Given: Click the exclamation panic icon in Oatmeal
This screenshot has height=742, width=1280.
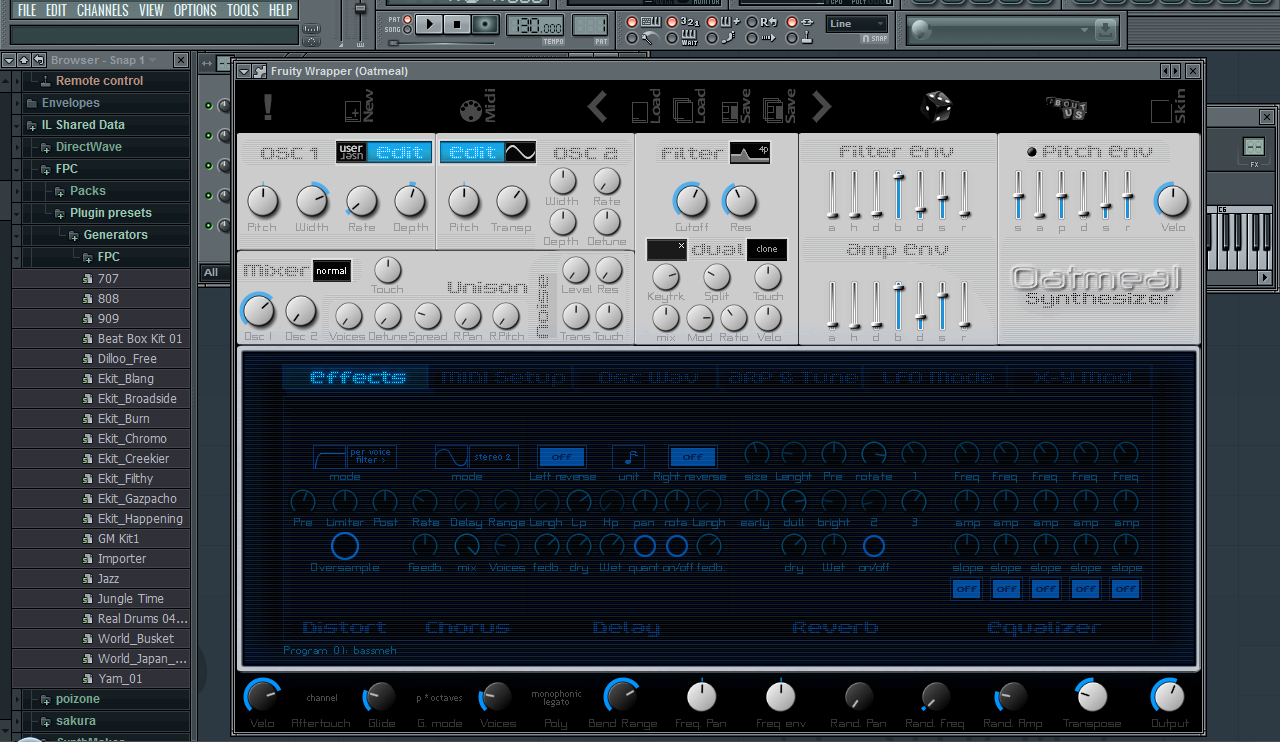Looking at the screenshot, I should pyautogui.click(x=267, y=107).
